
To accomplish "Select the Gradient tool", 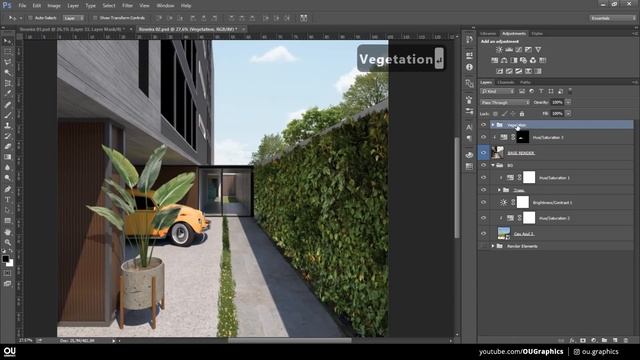I will coord(7,157).
